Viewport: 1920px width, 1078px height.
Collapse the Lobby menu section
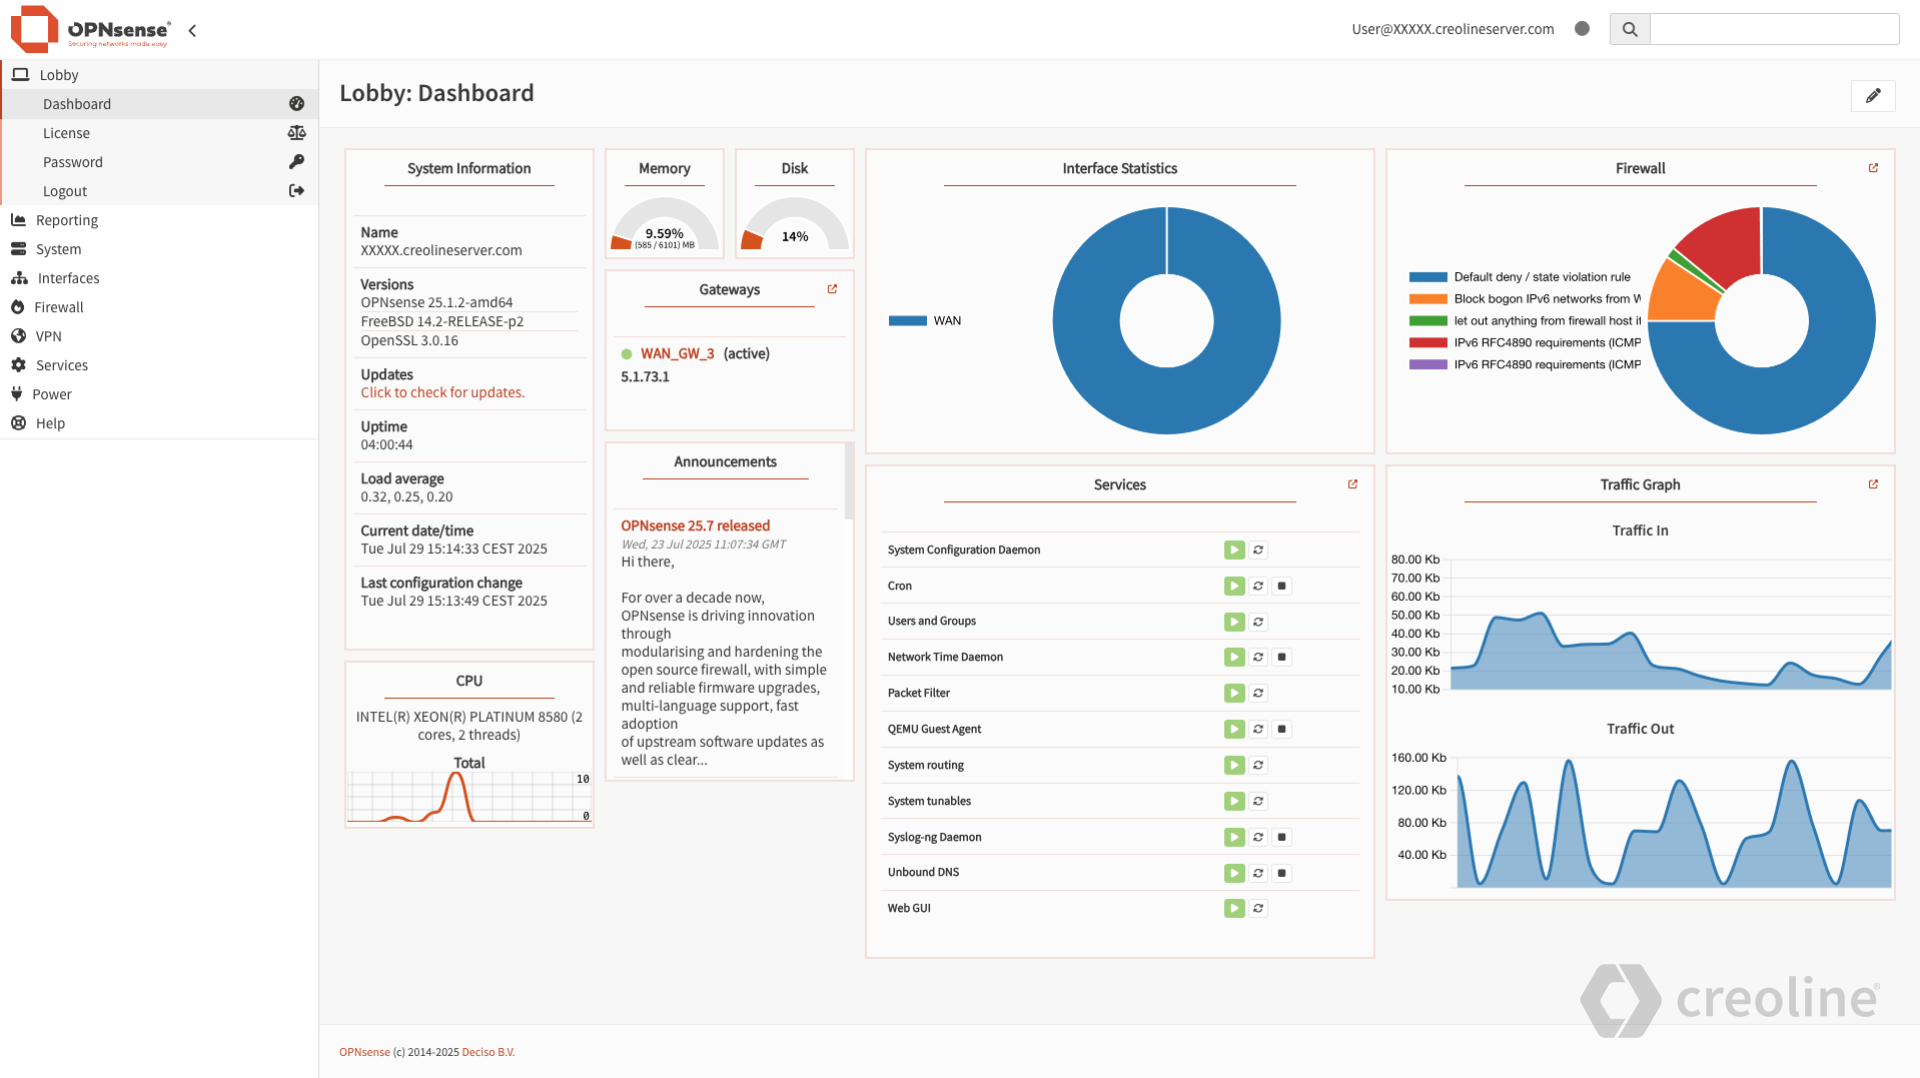coord(159,75)
